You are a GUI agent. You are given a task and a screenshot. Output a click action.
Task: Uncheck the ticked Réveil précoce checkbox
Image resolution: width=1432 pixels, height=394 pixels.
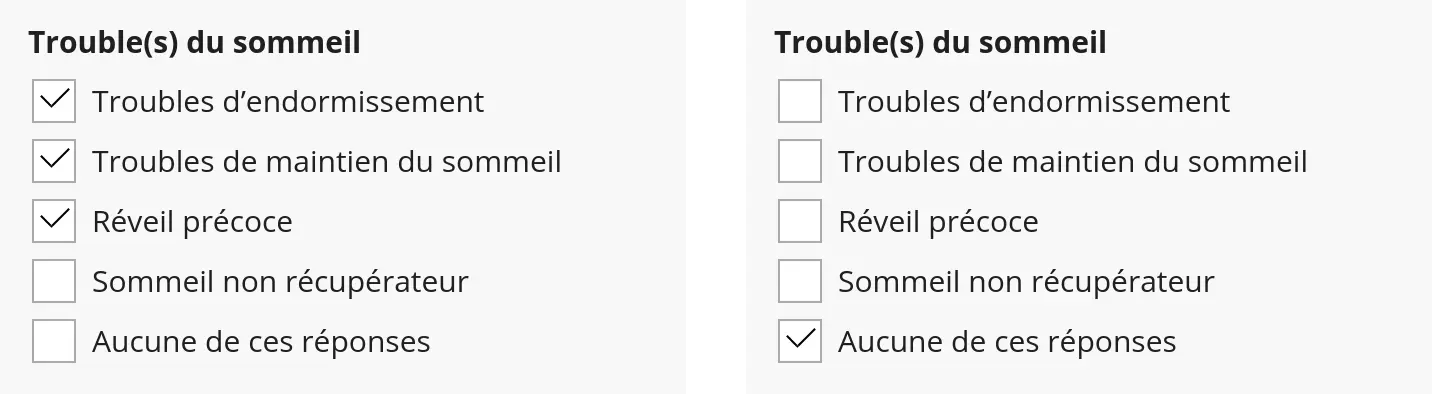point(54,221)
